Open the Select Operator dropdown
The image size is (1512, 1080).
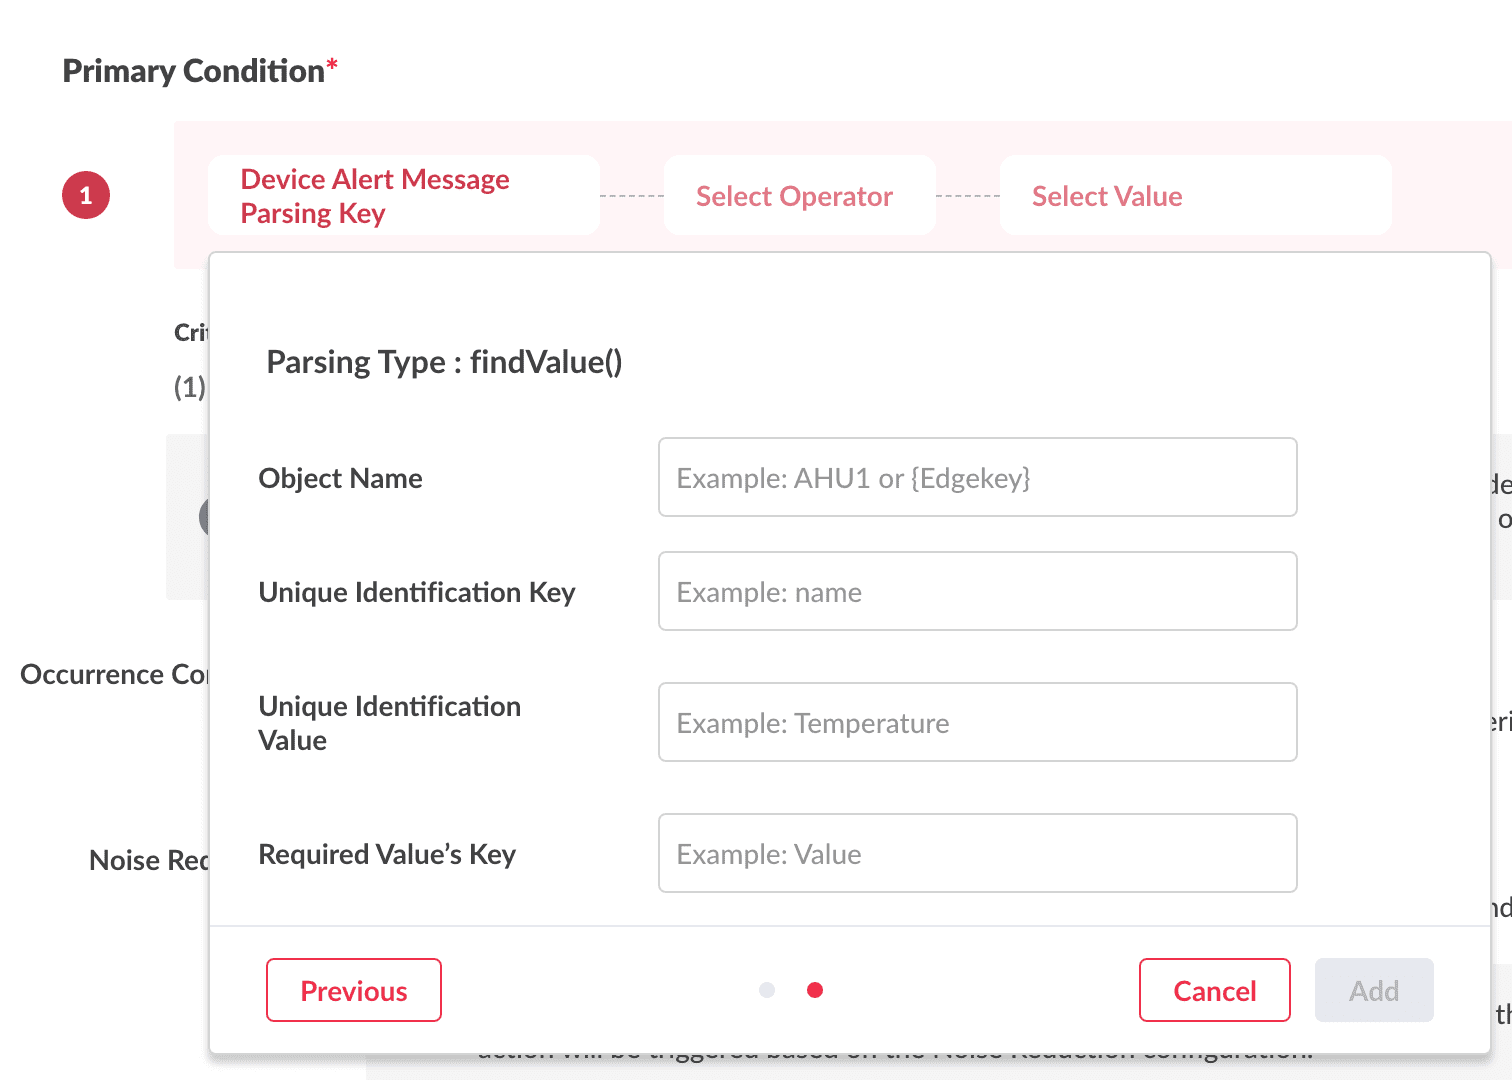[x=799, y=196]
